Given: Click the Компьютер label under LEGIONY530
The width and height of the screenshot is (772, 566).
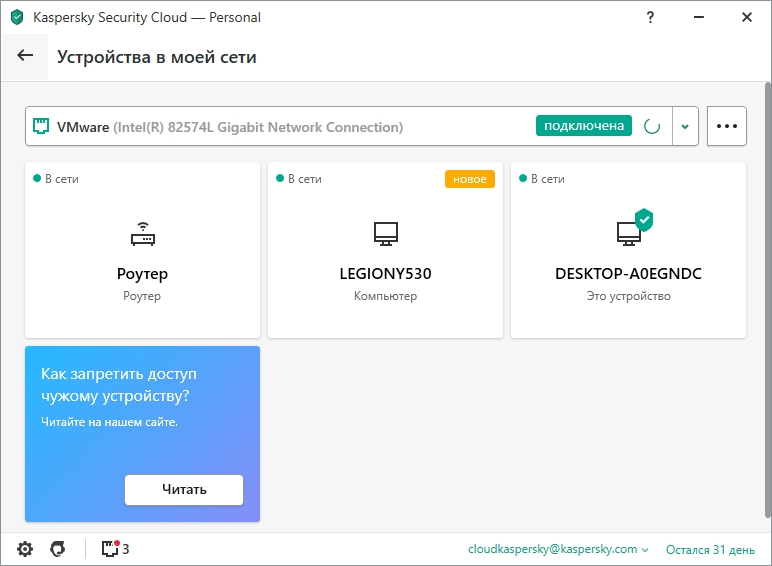Looking at the screenshot, I should point(386,296).
